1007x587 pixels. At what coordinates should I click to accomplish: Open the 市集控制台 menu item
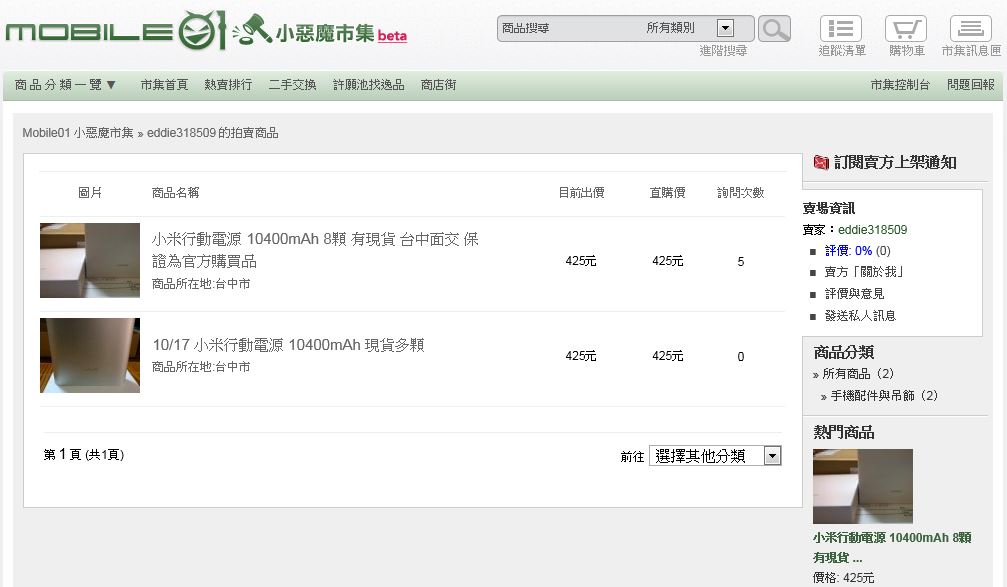900,85
